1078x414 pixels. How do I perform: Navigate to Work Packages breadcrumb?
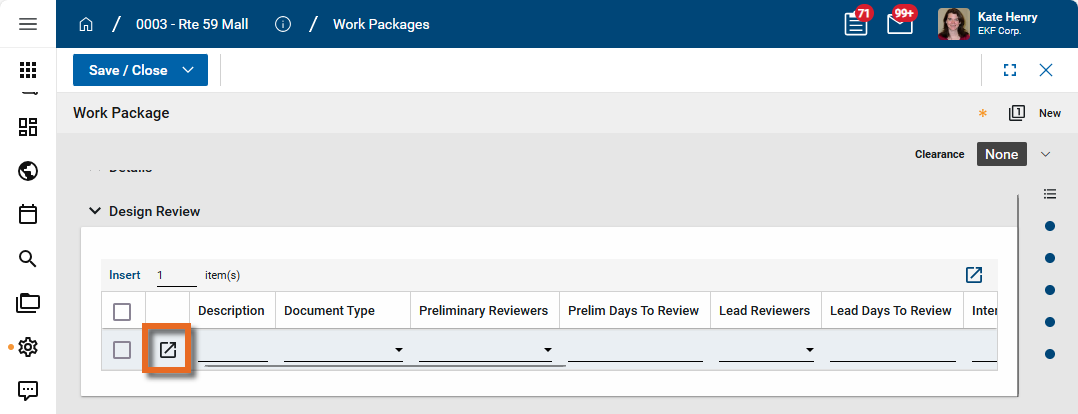point(381,24)
